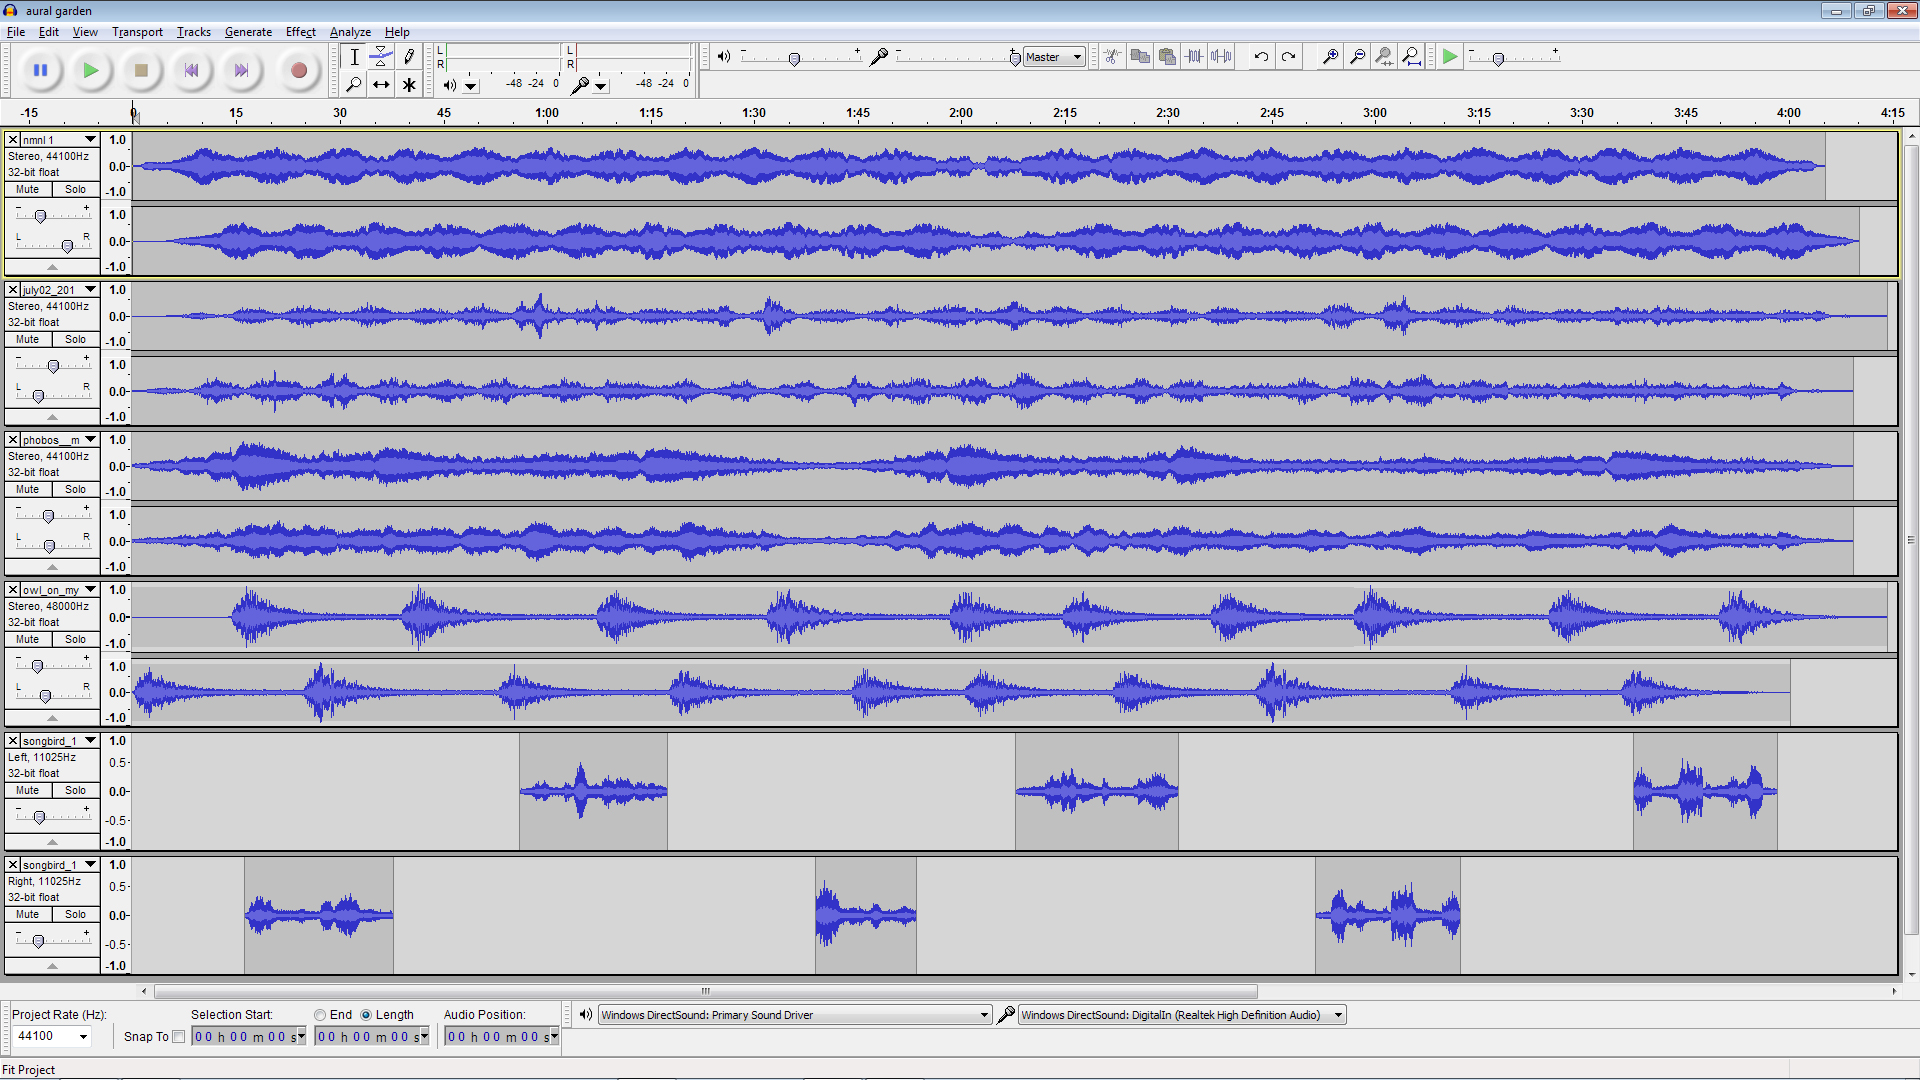Select the Draw pencil tool

point(408,57)
